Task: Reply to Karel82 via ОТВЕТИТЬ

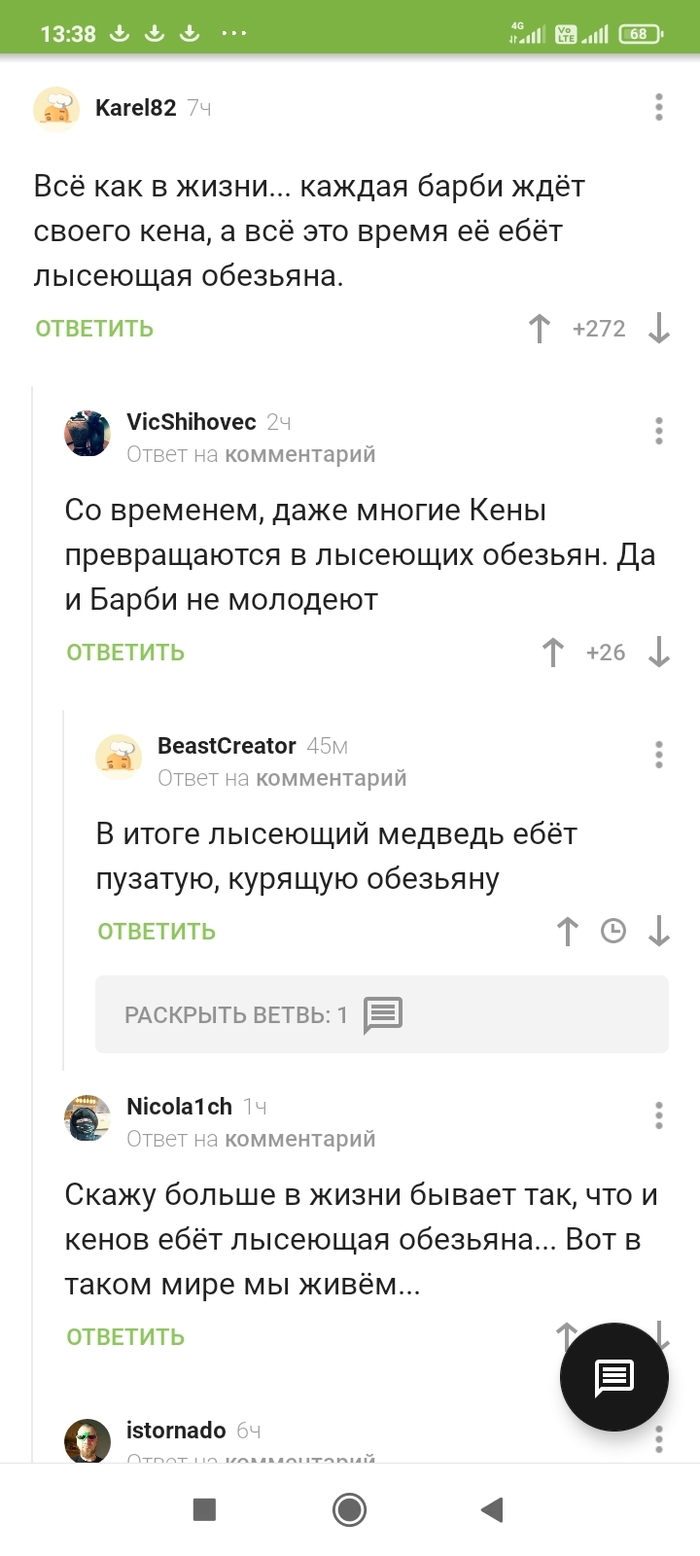Action: pos(93,328)
